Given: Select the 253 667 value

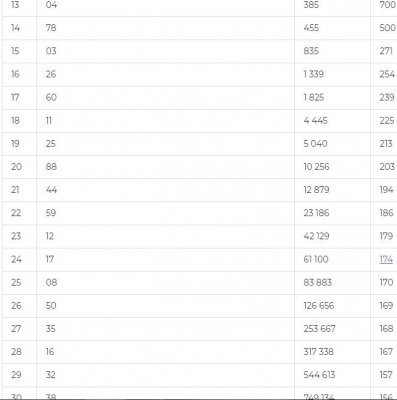Looking at the screenshot, I should pyautogui.click(x=319, y=329).
